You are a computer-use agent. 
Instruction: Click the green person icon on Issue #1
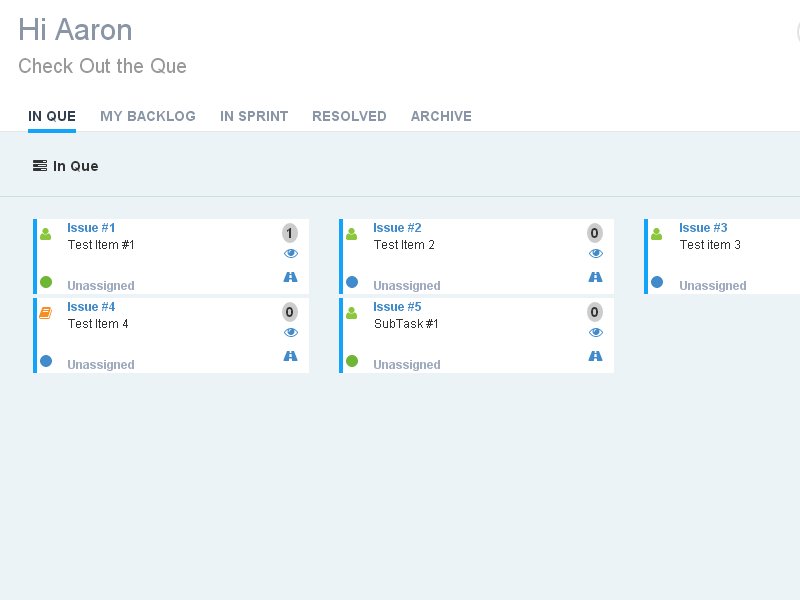tap(45, 234)
